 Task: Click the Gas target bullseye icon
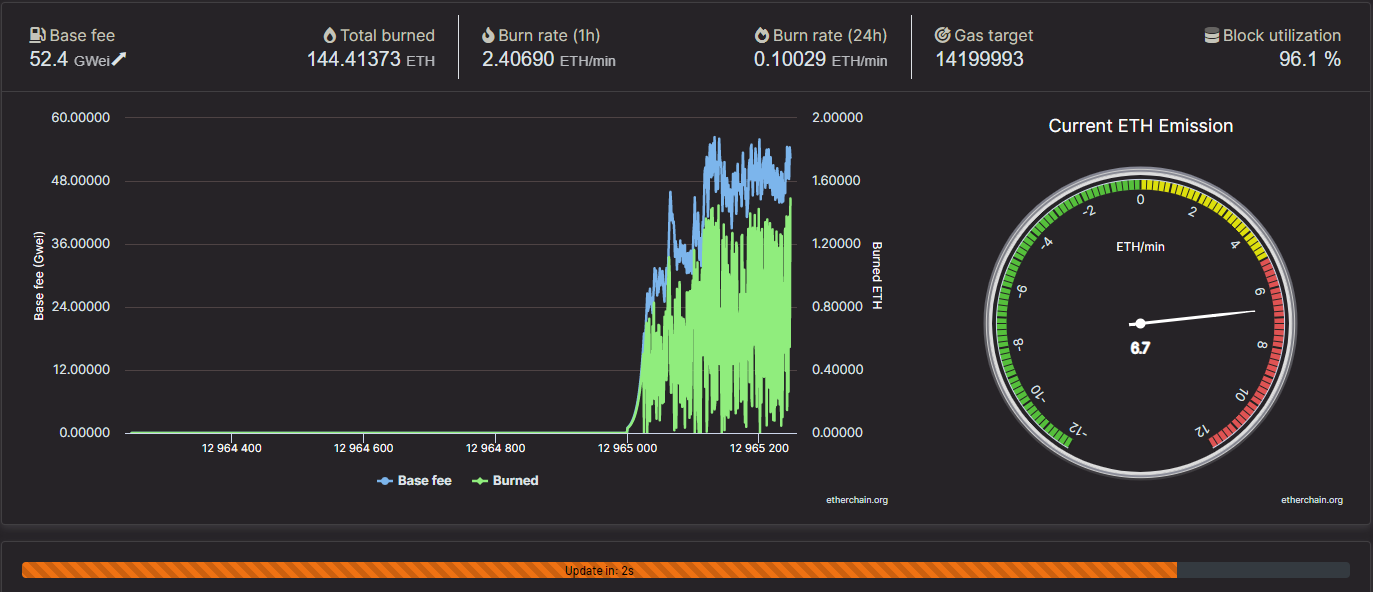coord(942,35)
